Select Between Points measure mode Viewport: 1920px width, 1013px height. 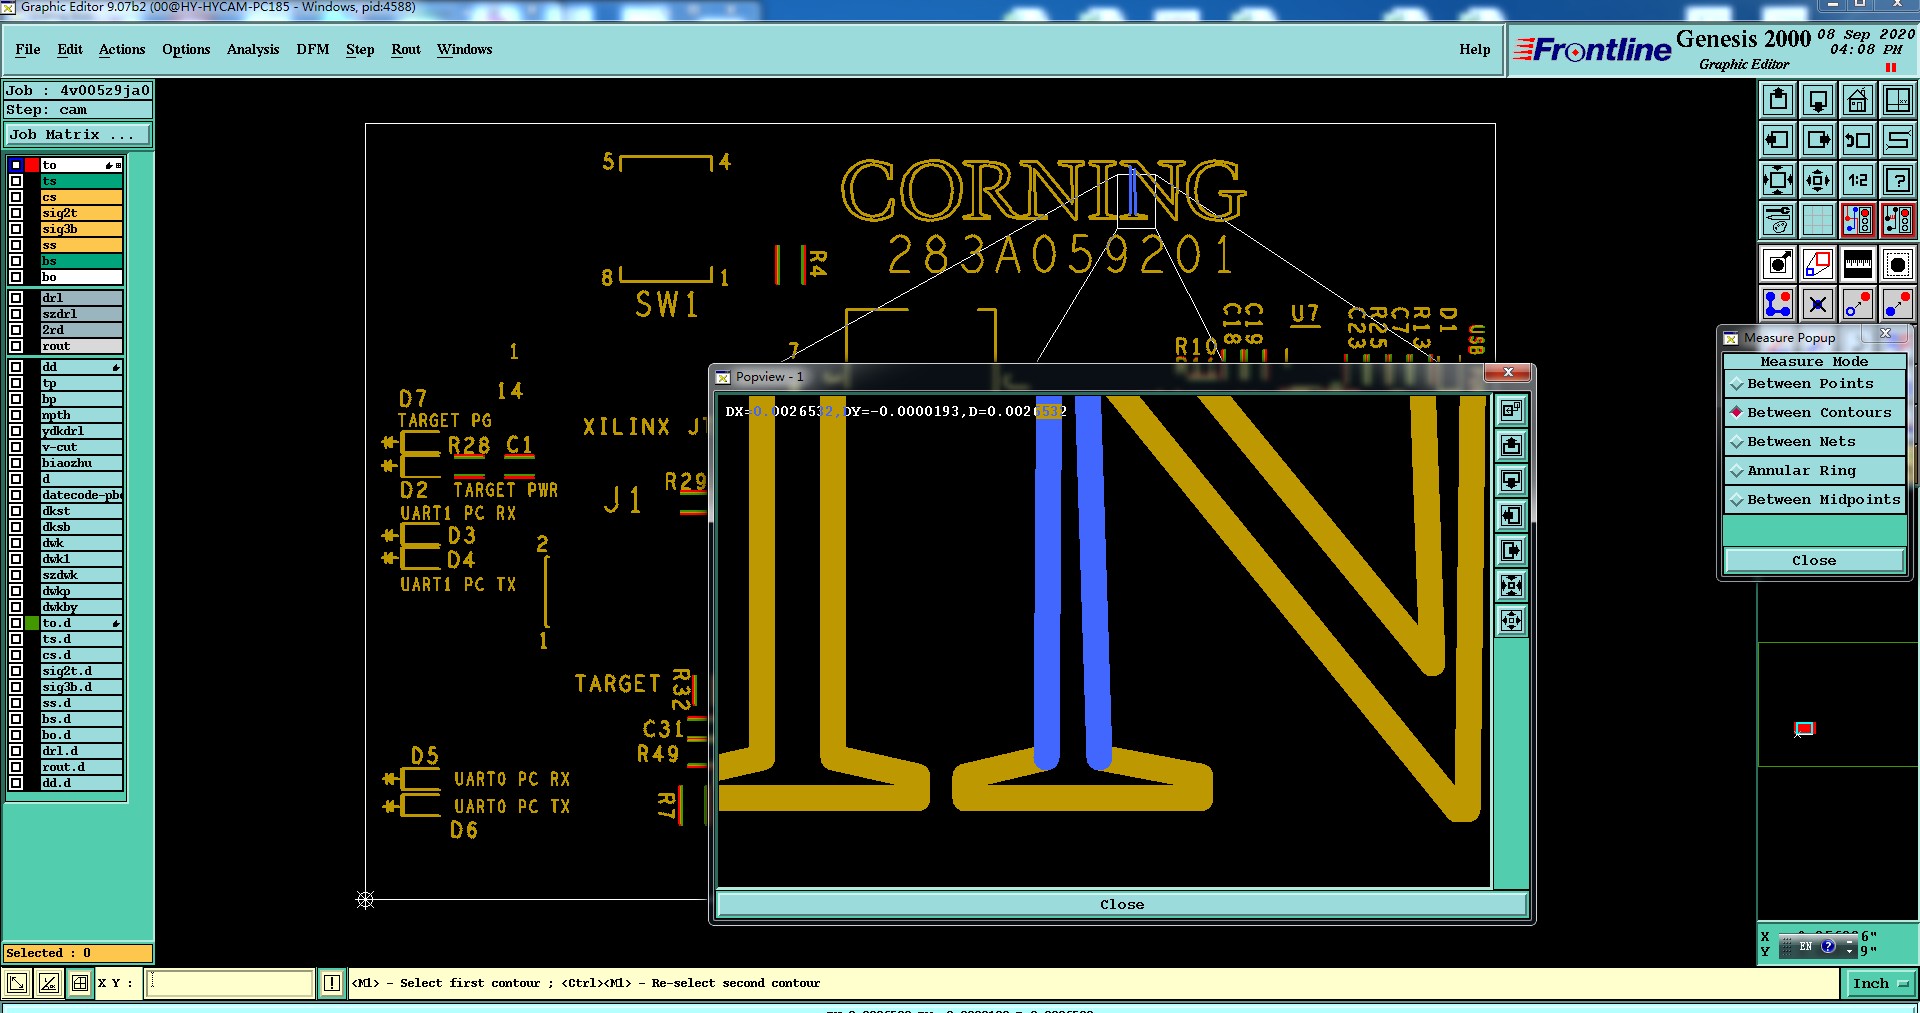[1814, 384]
